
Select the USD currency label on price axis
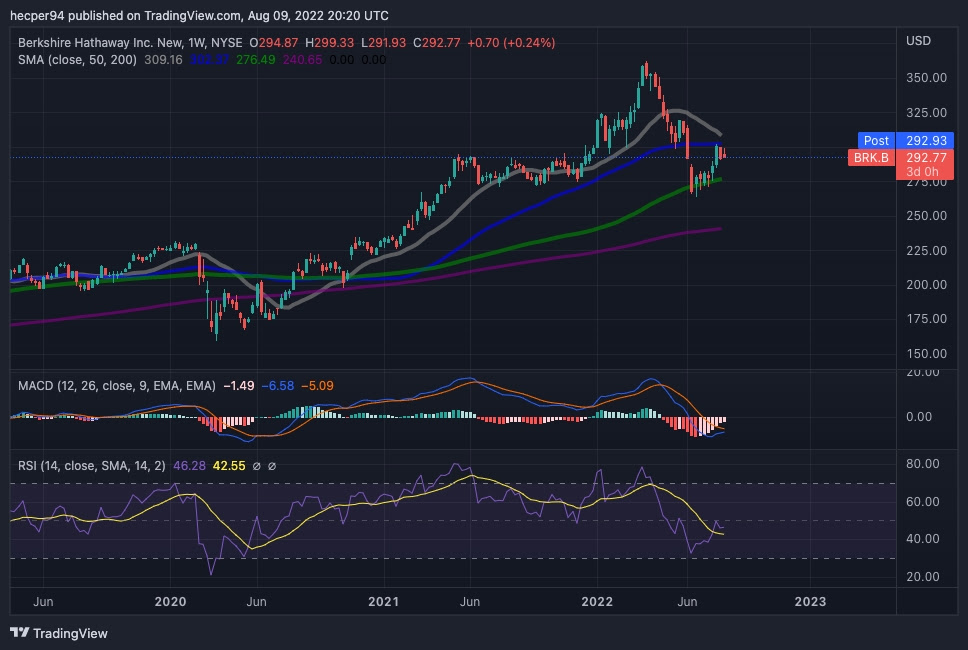[918, 41]
